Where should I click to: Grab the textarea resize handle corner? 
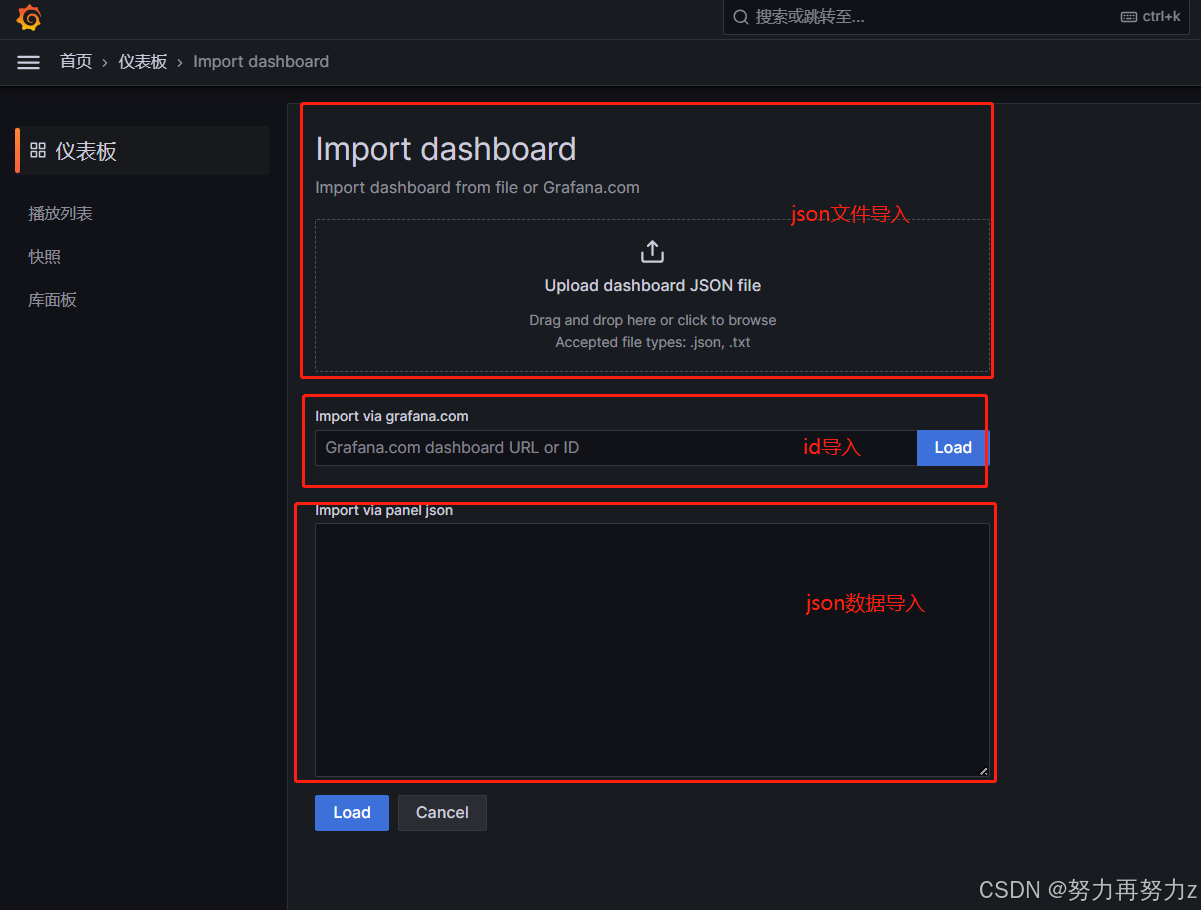(x=983, y=770)
